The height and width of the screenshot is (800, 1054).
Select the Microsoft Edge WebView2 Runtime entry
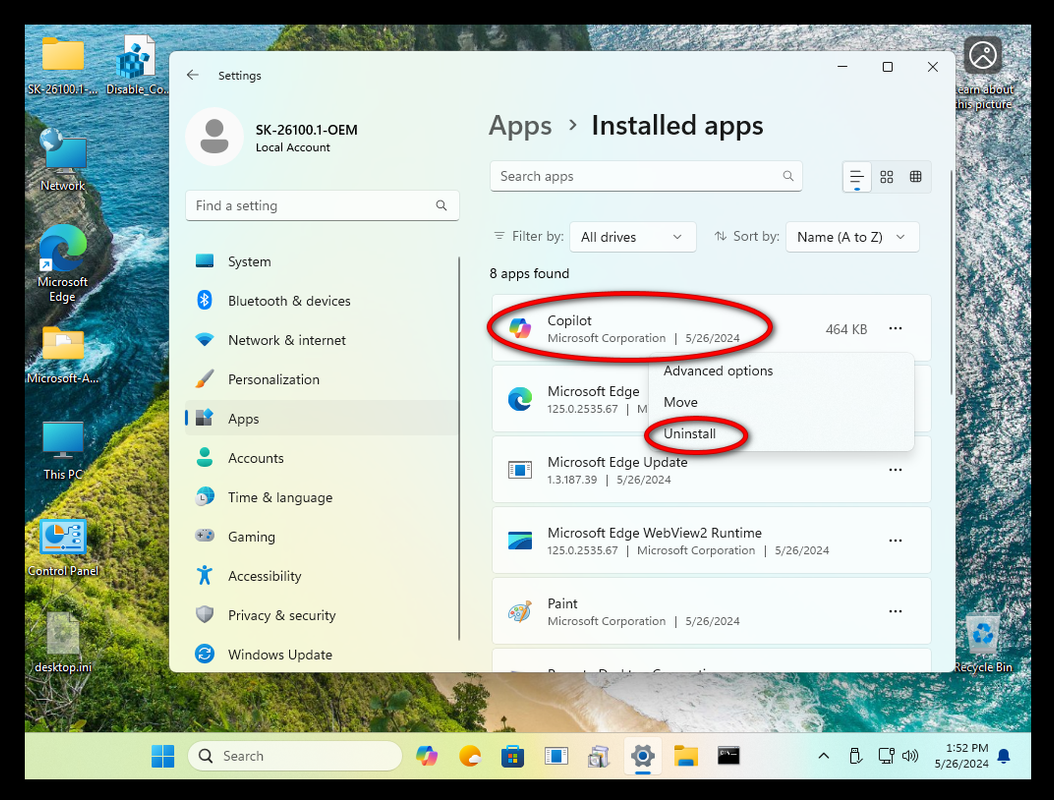tap(711, 541)
